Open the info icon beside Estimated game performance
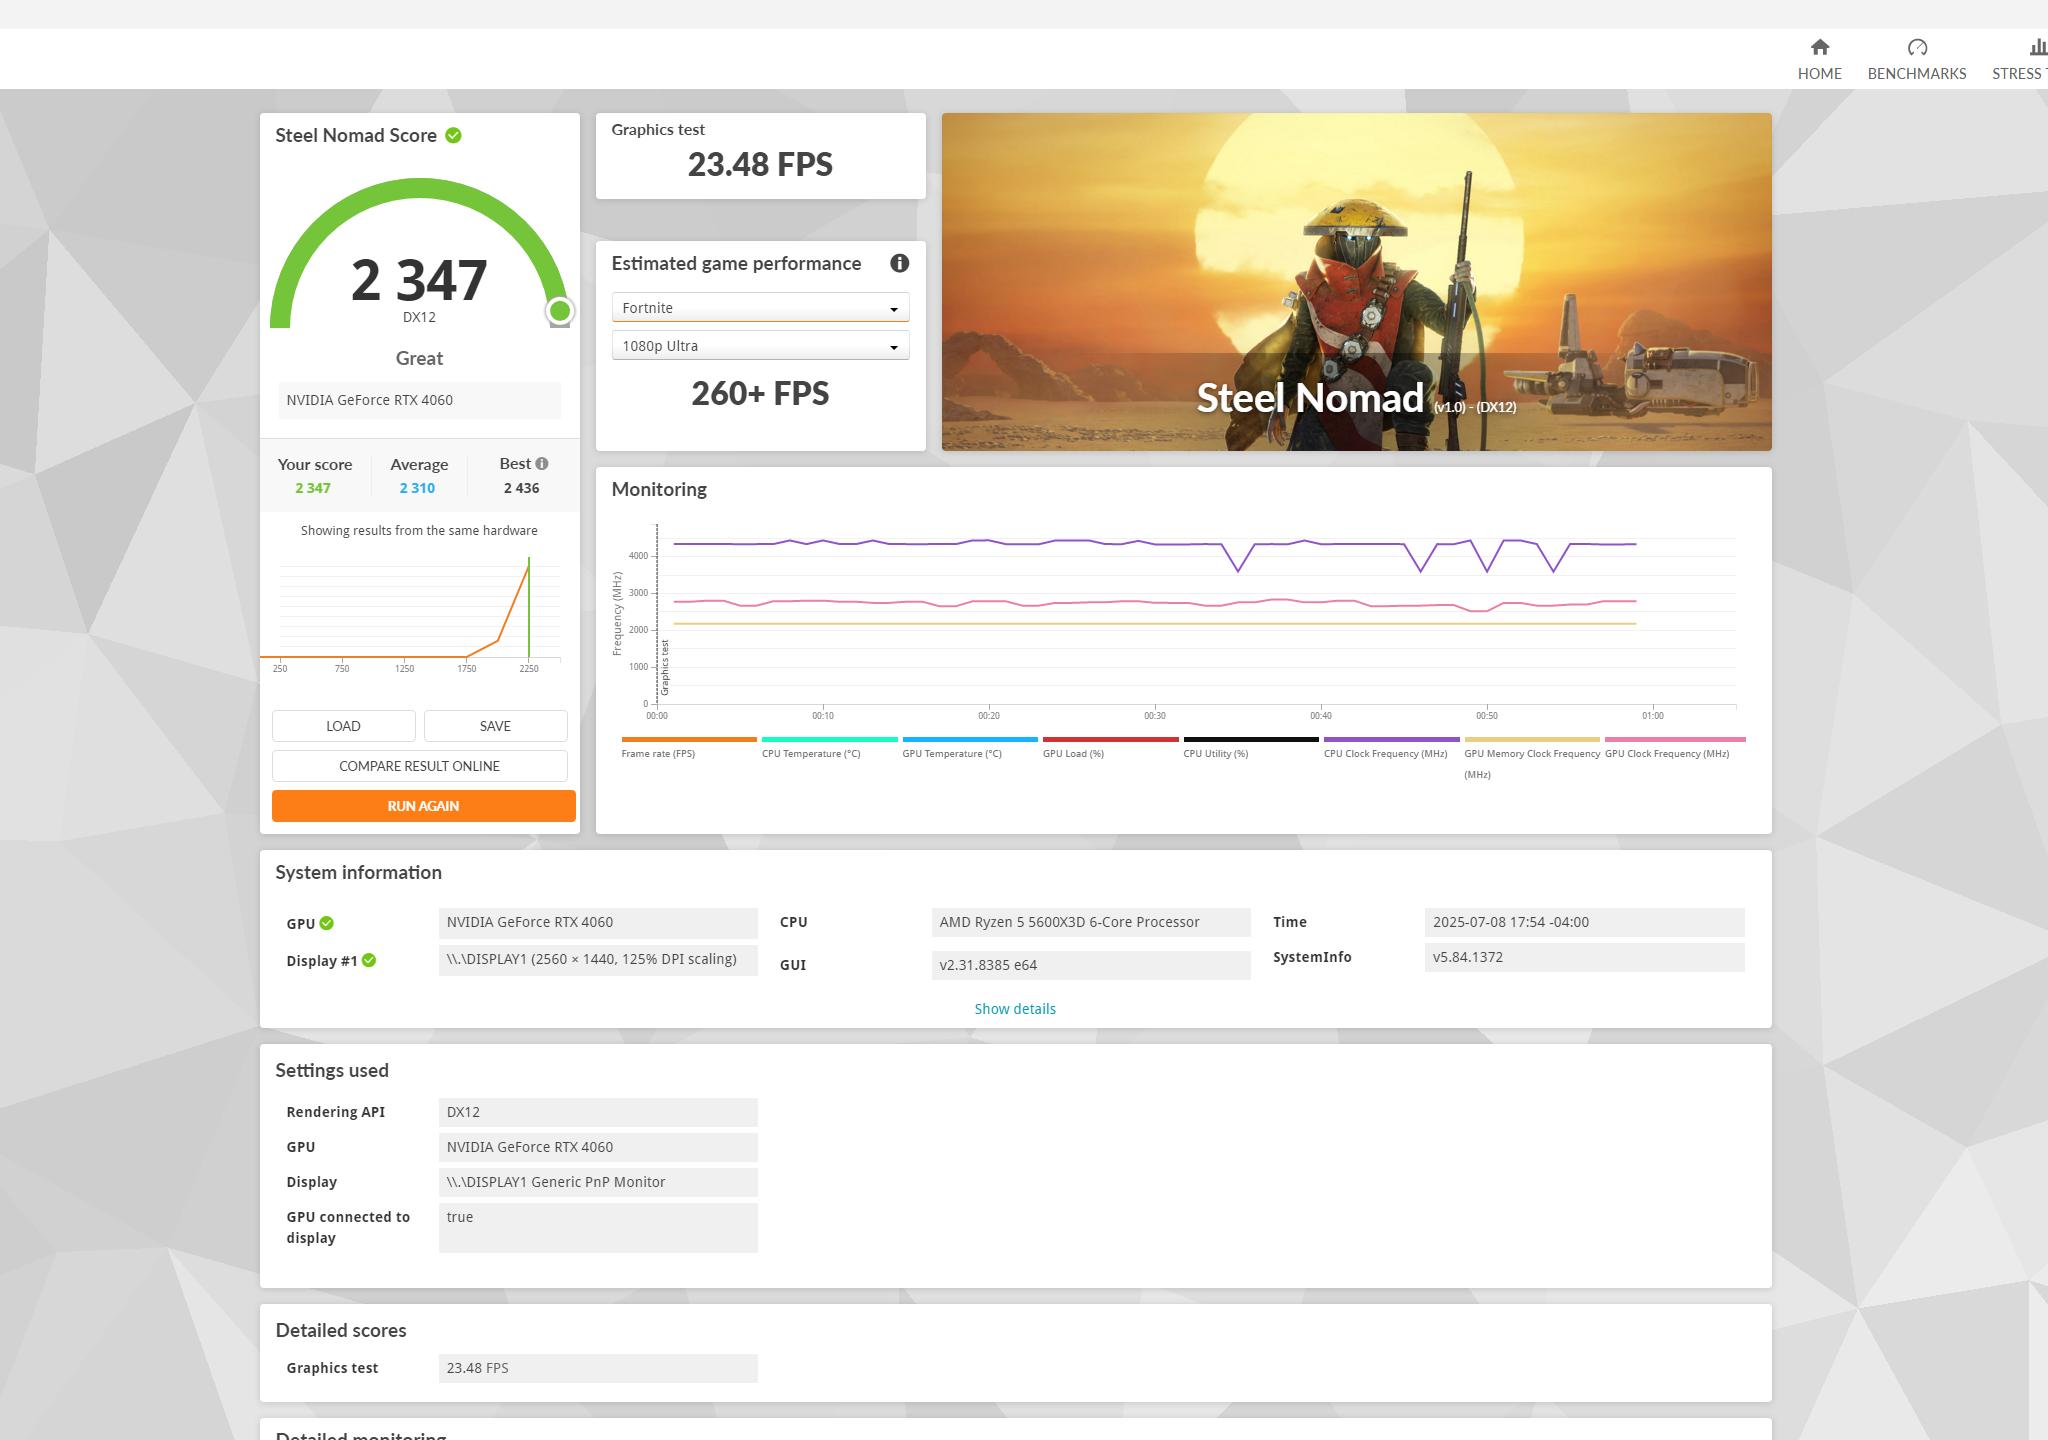Image resolution: width=2048 pixels, height=1440 pixels. tap(899, 263)
